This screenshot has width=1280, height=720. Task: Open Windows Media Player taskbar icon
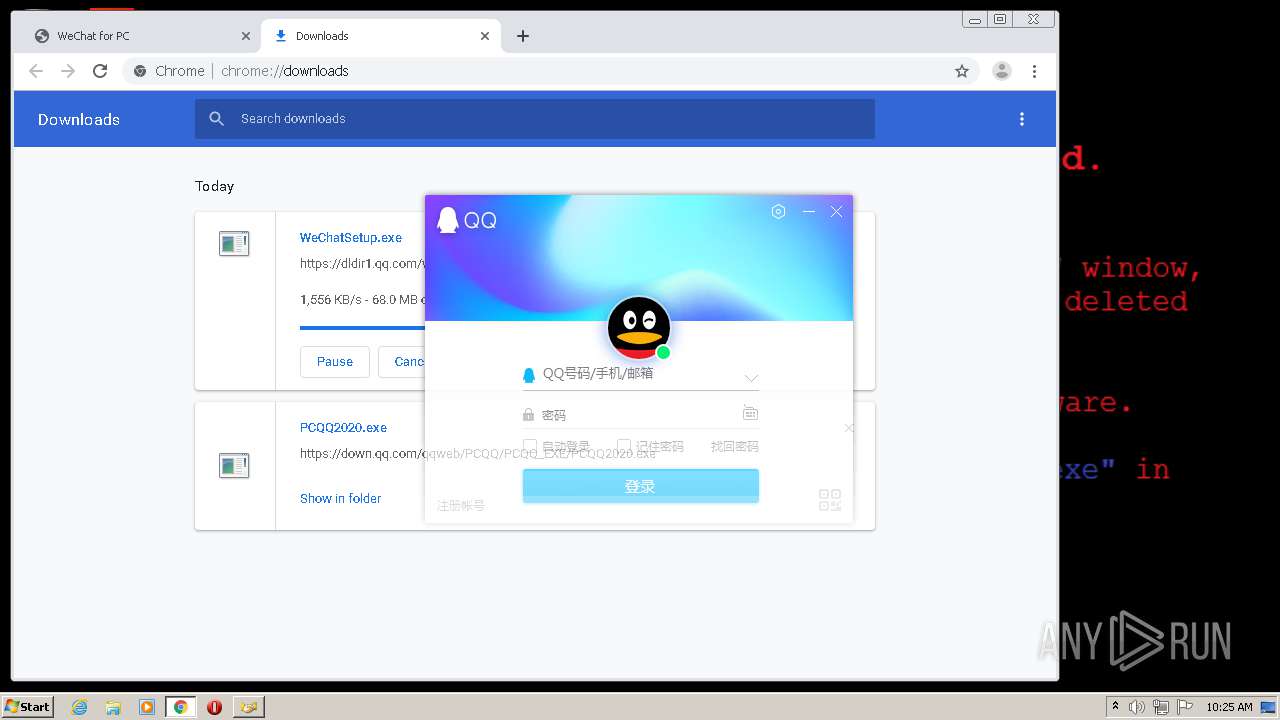click(x=147, y=707)
